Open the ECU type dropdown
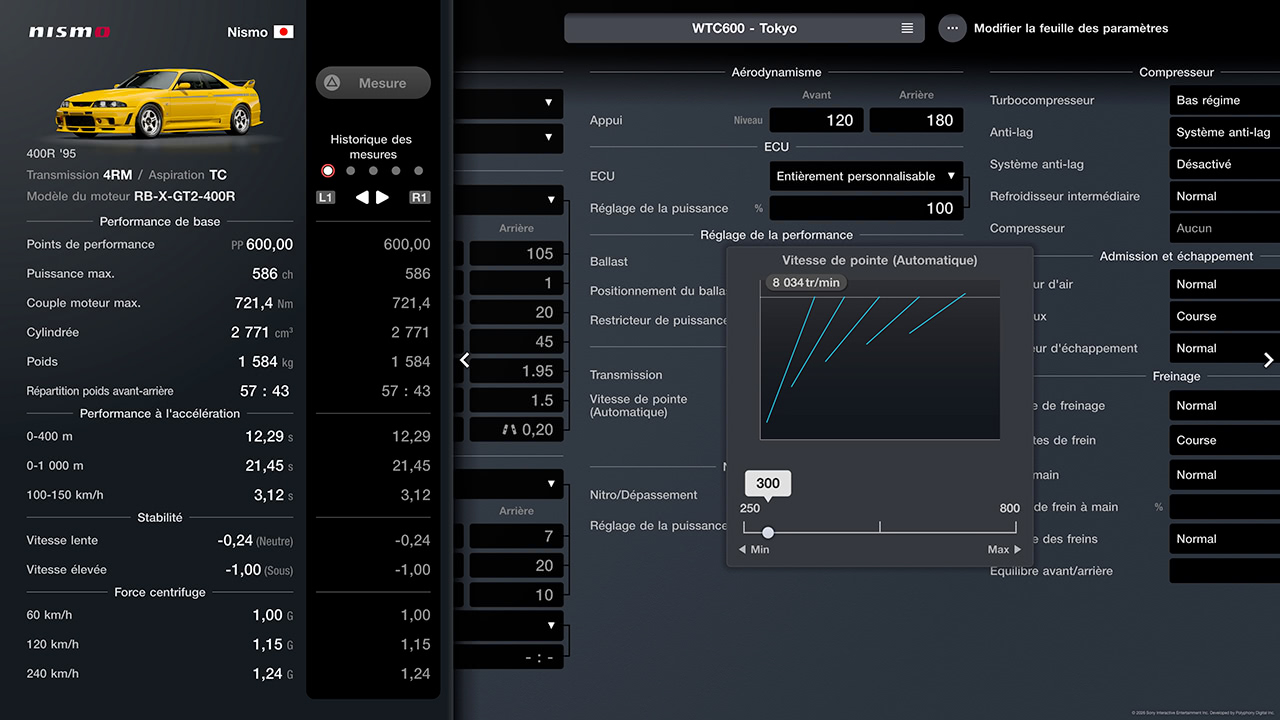The height and width of the screenshot is (720, 1280). pos(866,176)
